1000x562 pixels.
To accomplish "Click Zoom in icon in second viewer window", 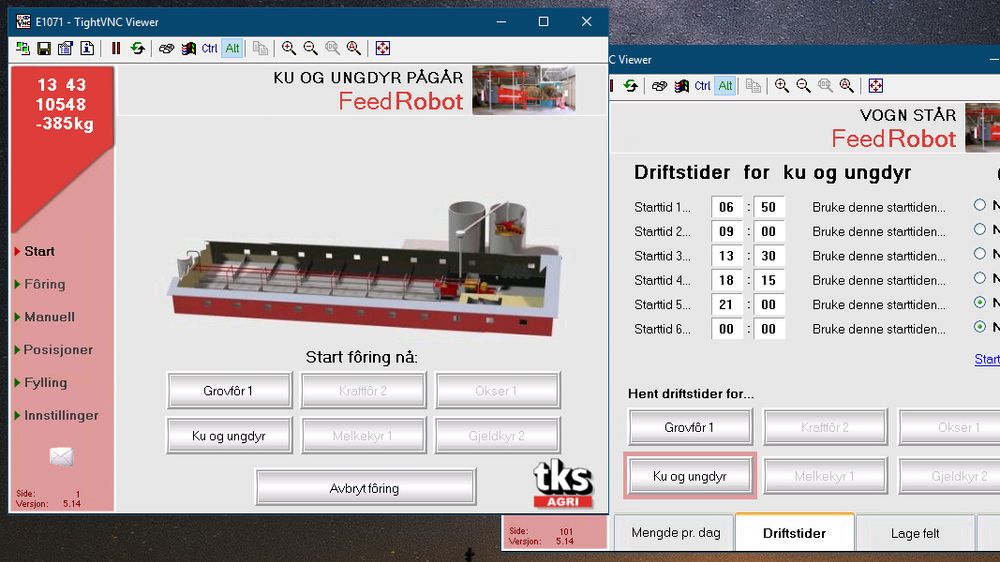I will pyautogui.click(x=782, y=86).
